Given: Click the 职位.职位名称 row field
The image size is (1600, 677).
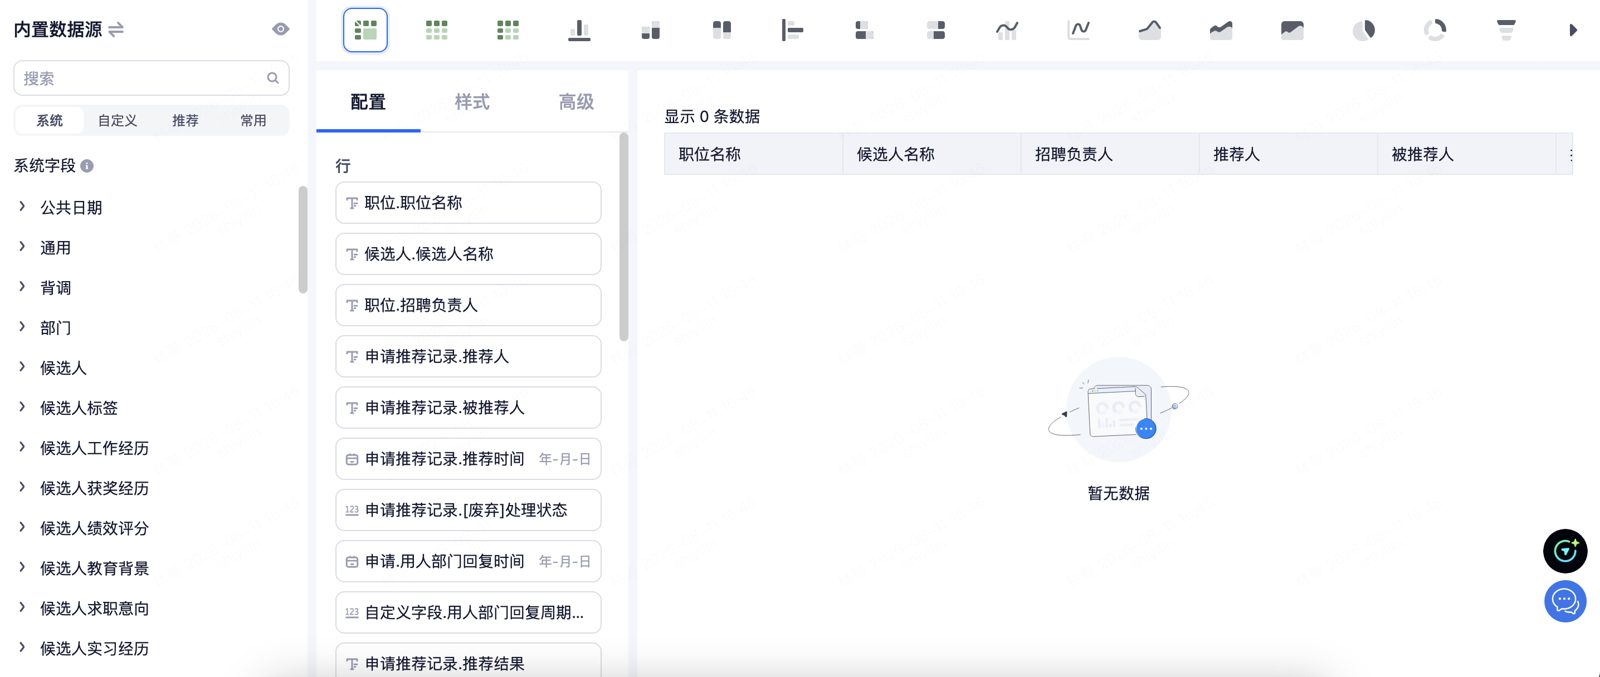Looking at the screenshot, I should 468,203.
